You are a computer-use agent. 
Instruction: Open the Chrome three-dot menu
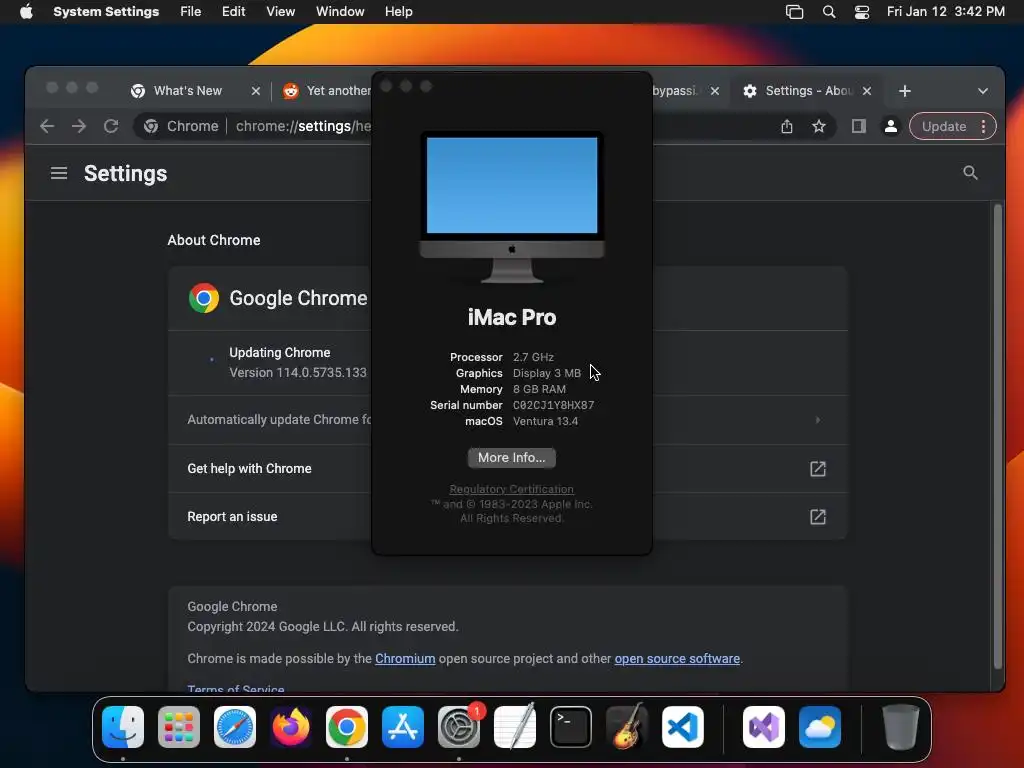[x=984, y=126]
